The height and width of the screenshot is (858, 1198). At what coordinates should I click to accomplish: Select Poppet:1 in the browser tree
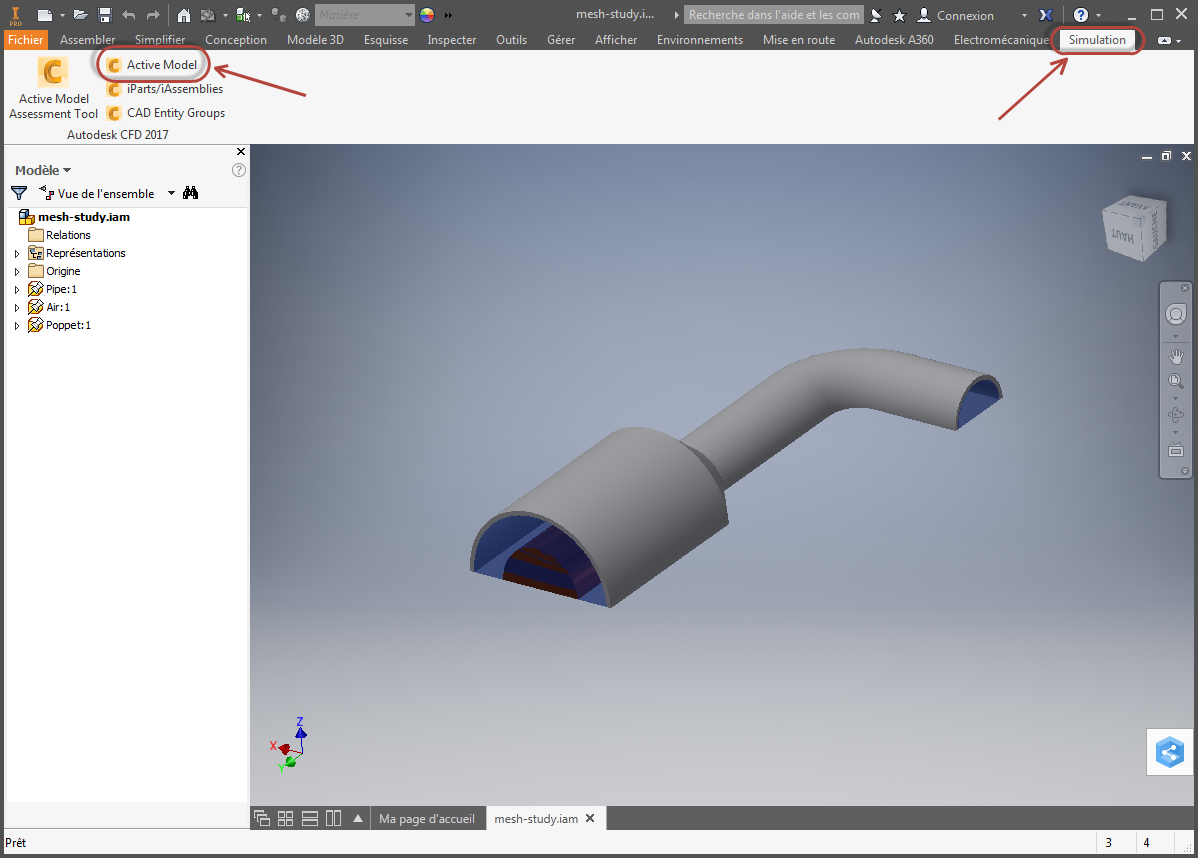pyautogui.click(x=60, y=325)
